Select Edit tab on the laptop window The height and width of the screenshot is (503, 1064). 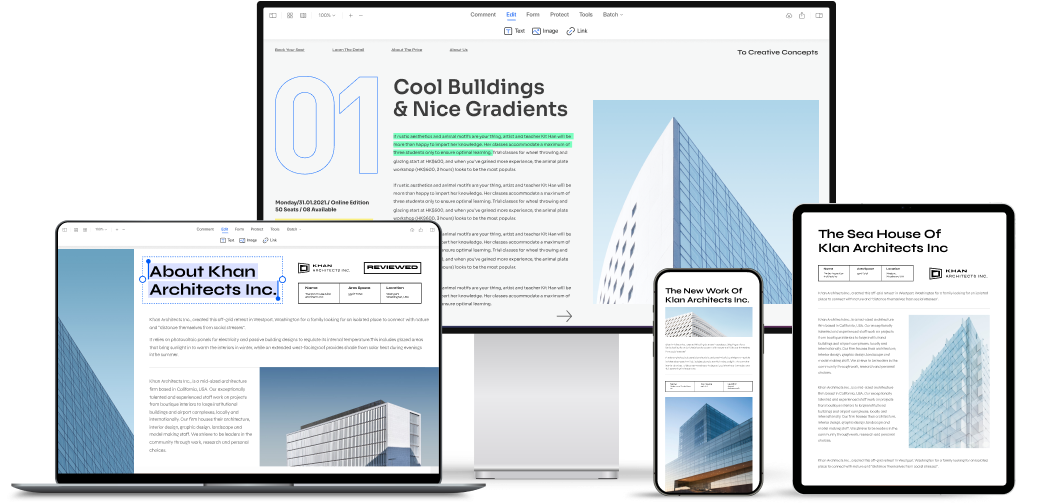pos(225,229)
